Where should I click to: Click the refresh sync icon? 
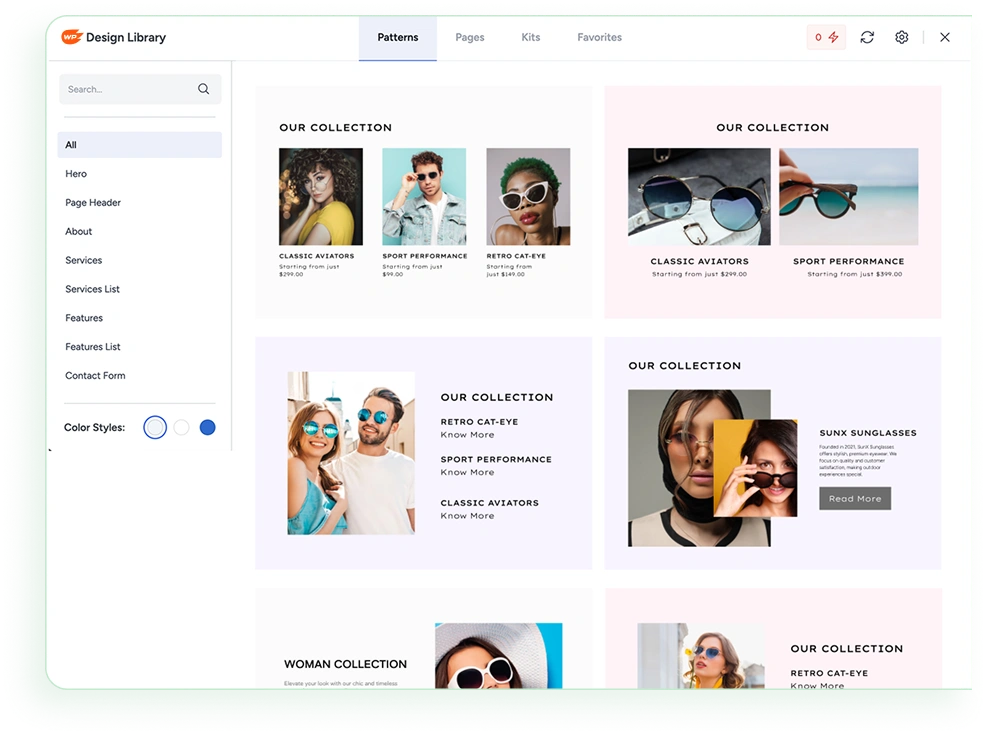[x=867, y=37]
